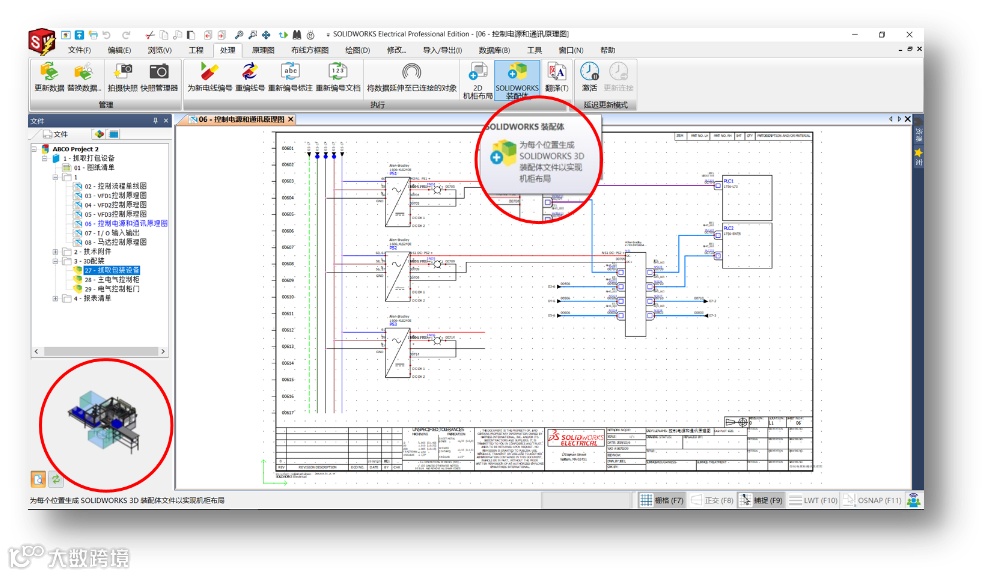
Task: Click the colored components tab icon in file panel
Action: 99,134
